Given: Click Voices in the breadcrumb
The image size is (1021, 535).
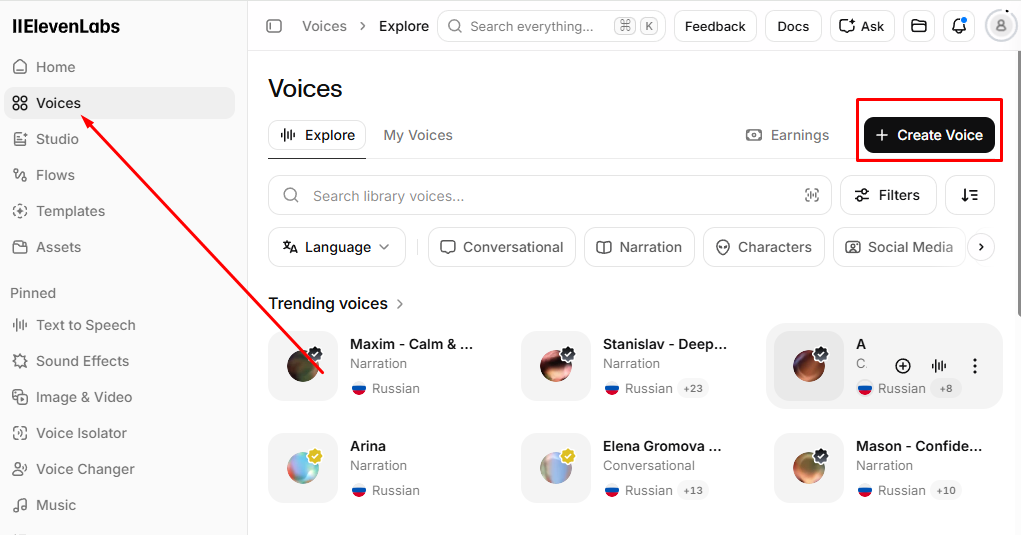Looking at the screenshot, I should click(324, 26).
